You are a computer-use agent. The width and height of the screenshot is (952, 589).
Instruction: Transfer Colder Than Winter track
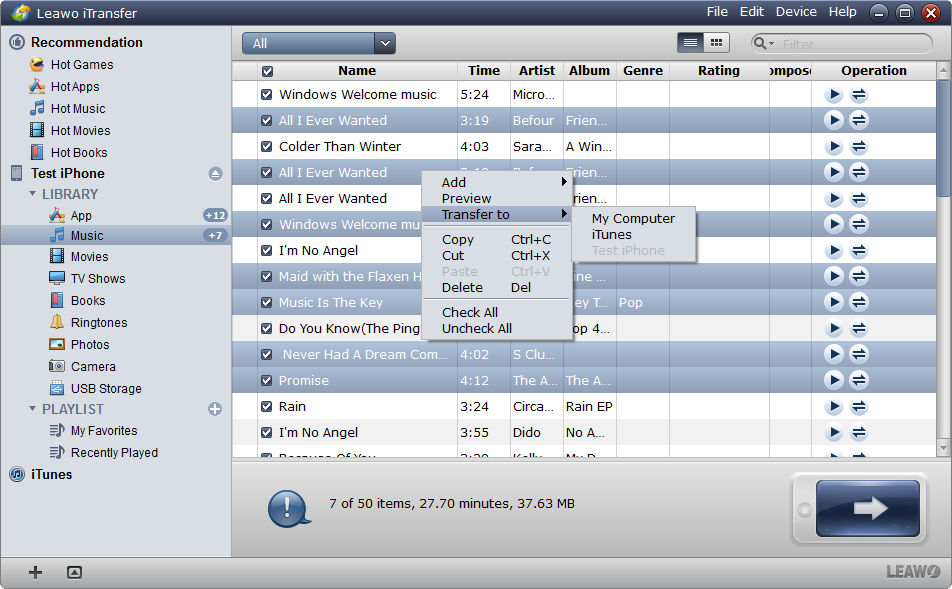858,146
